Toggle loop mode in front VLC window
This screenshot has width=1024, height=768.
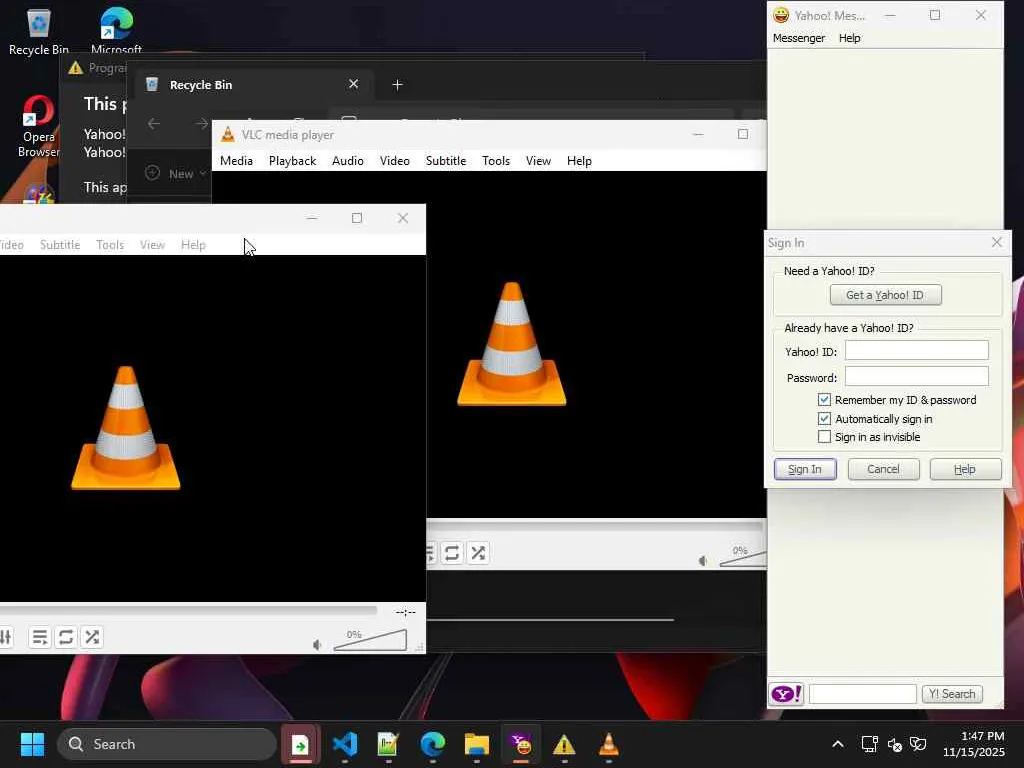pyautogui.click(x=66, y=637)
